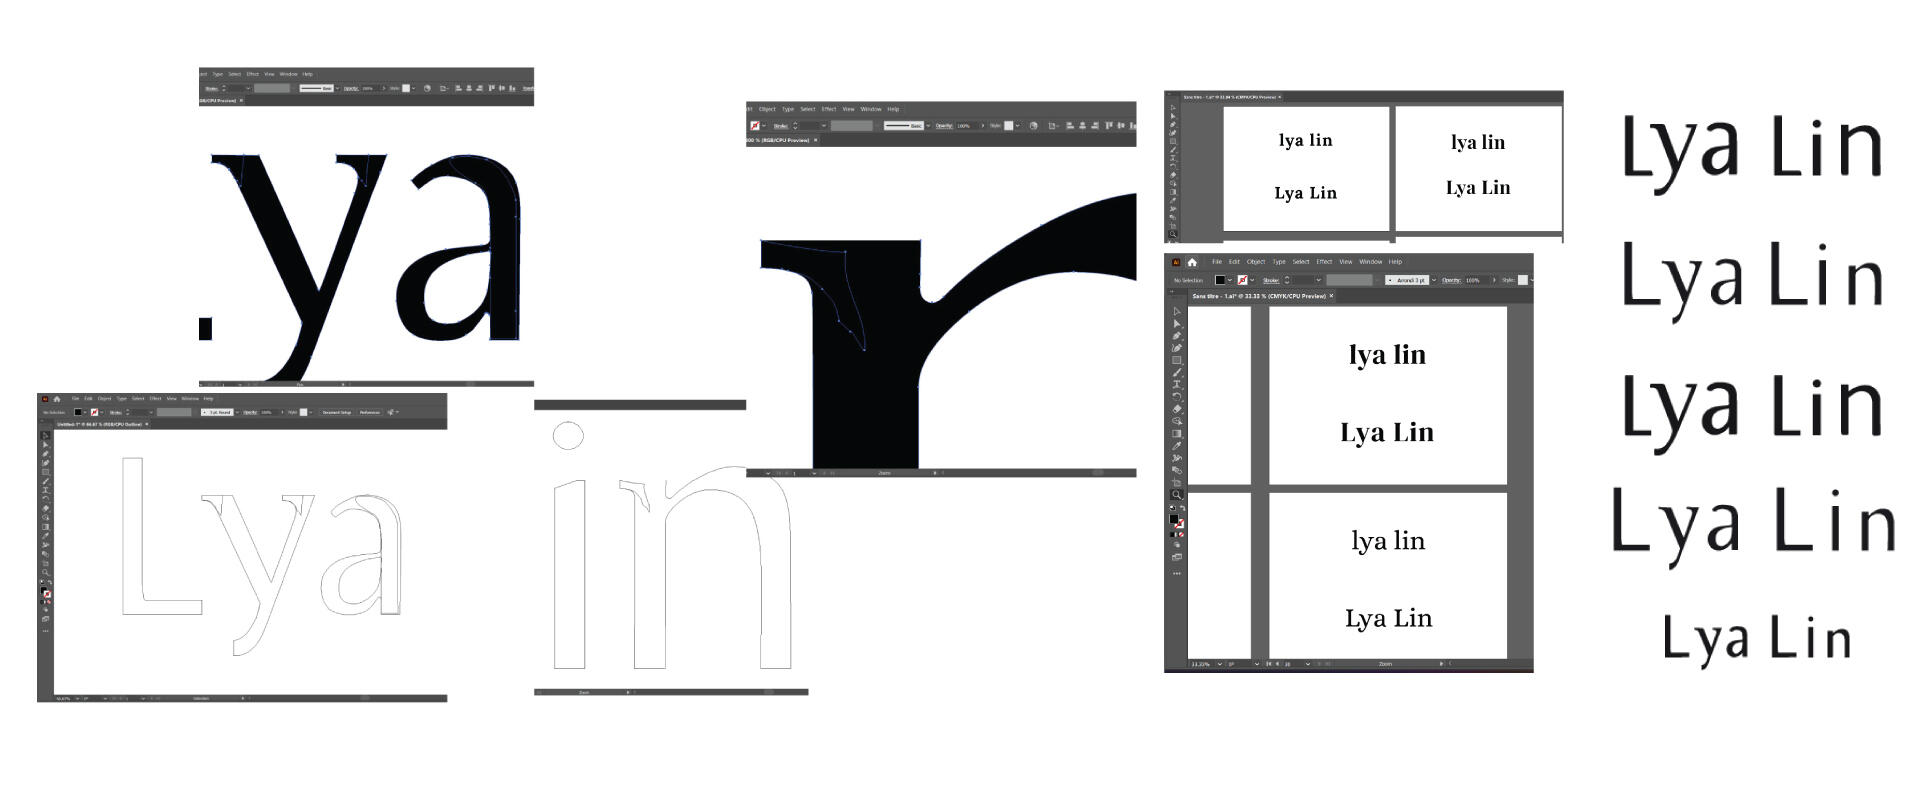1920x801 pixels.
Task: Toggle screen mode icon in 33.33% Sans titre toolbar
Action: [x=1177, y=557]
